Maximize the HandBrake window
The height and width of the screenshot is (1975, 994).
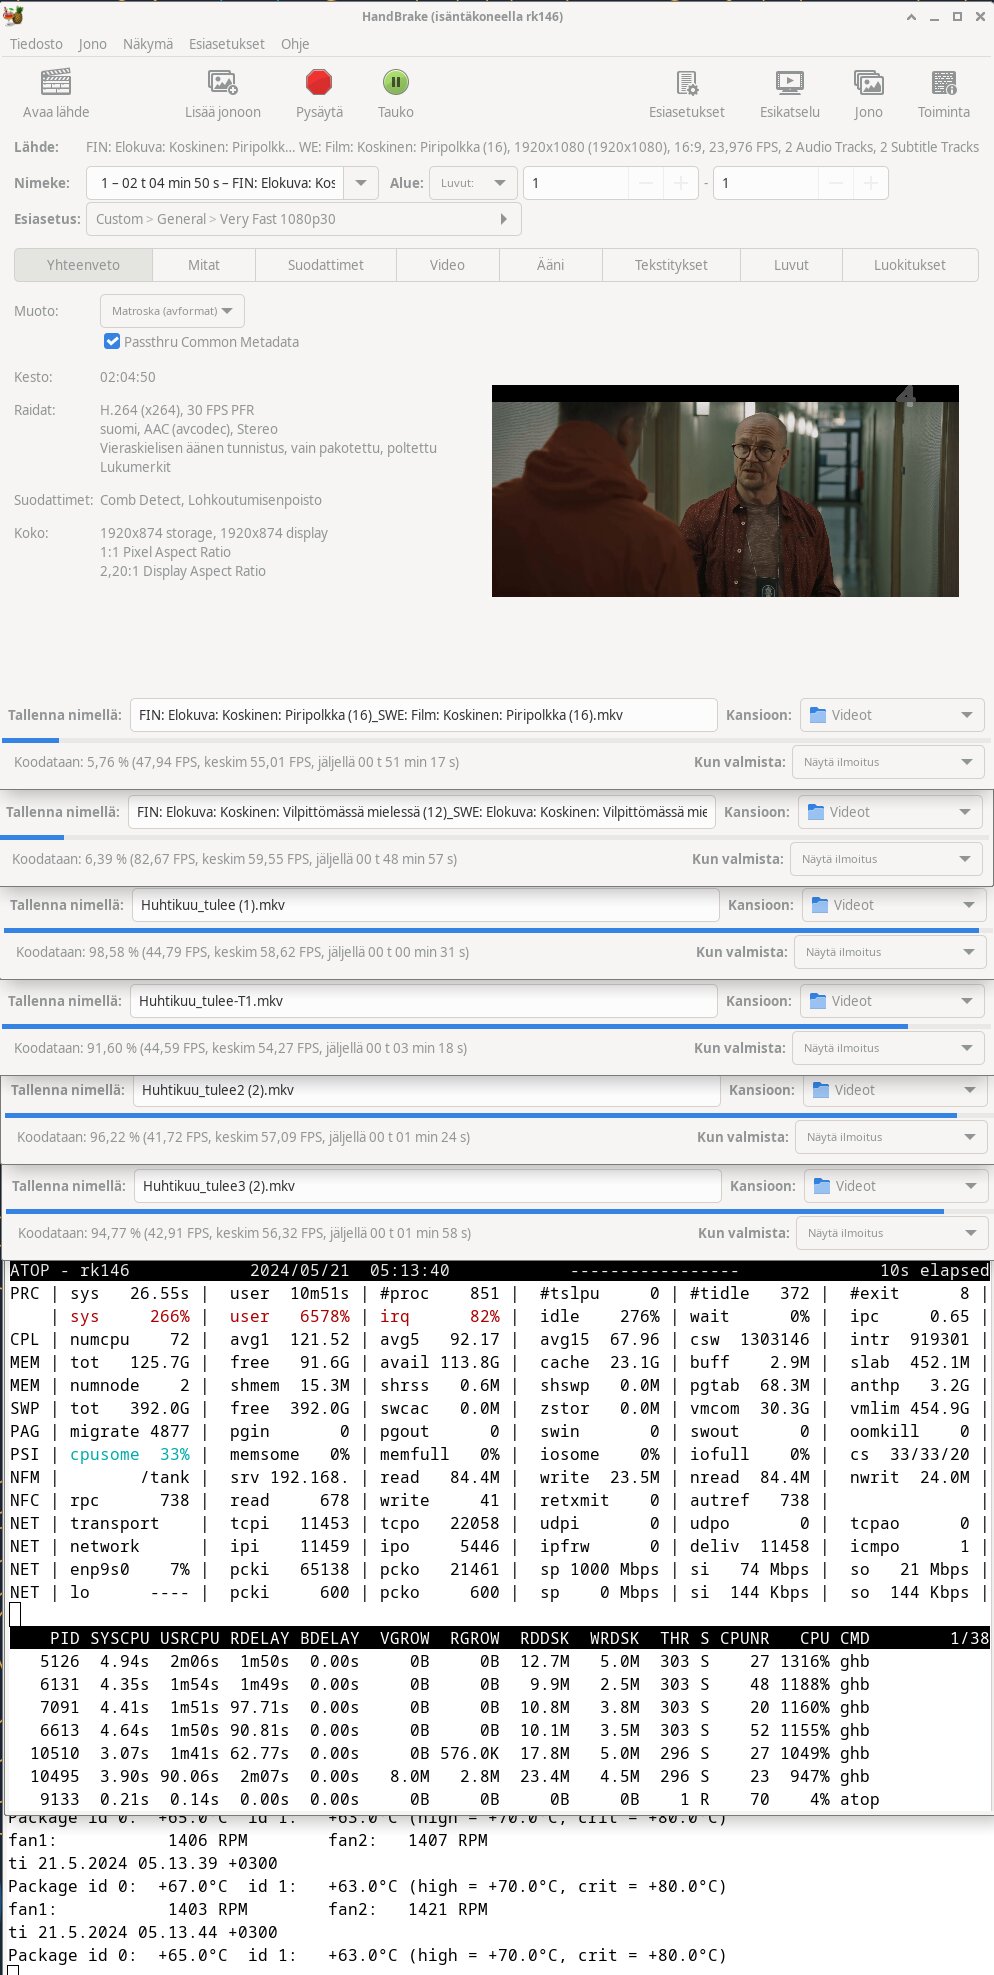(x=957, y=16)
